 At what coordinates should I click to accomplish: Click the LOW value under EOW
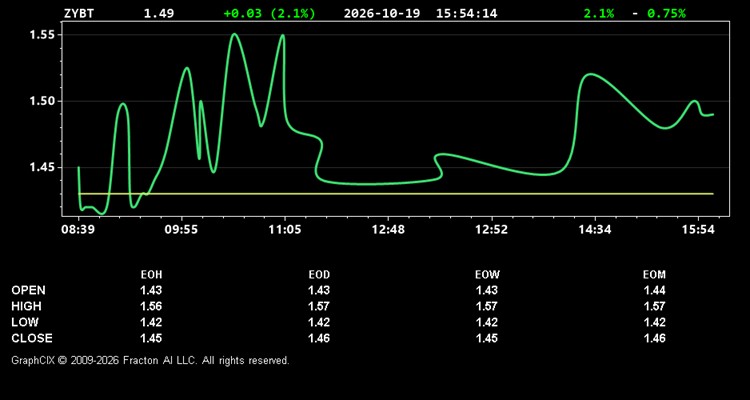487,322
